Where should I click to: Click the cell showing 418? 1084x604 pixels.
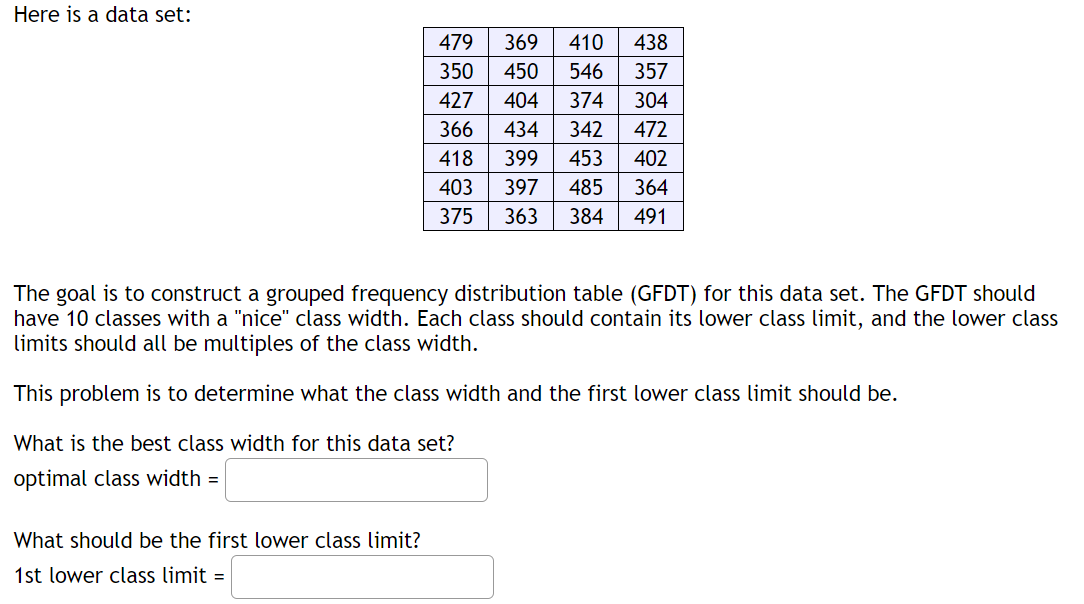click(455, 158)
